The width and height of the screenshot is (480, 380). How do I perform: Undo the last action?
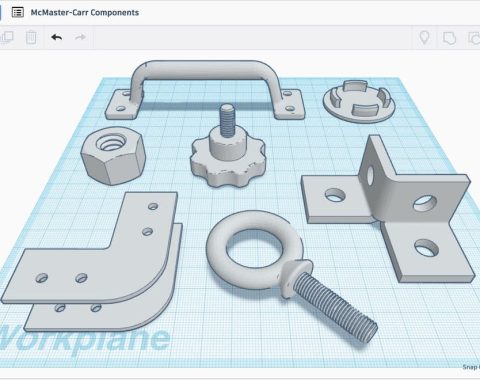[x=57, y=37]
